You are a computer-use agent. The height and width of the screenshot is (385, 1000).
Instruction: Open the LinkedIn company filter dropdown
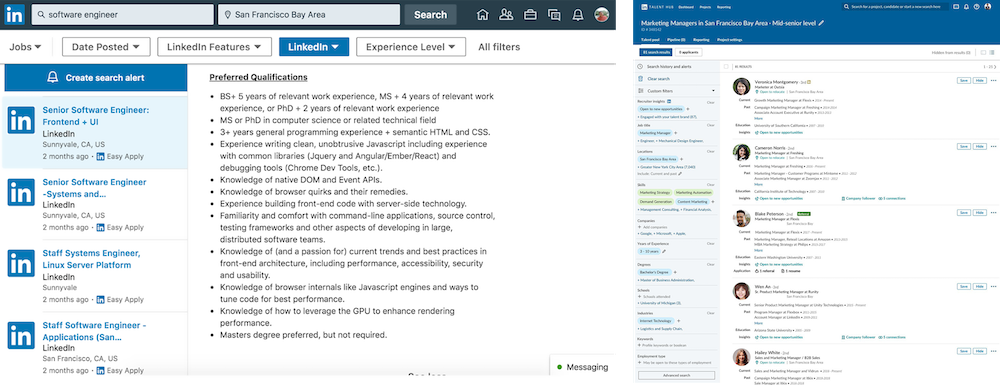314,47
